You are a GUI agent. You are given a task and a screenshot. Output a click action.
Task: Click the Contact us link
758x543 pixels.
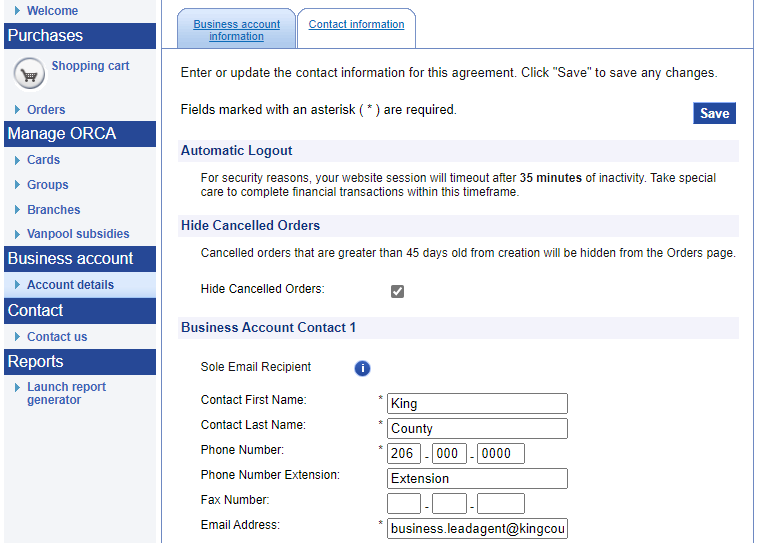pos(57,337)
